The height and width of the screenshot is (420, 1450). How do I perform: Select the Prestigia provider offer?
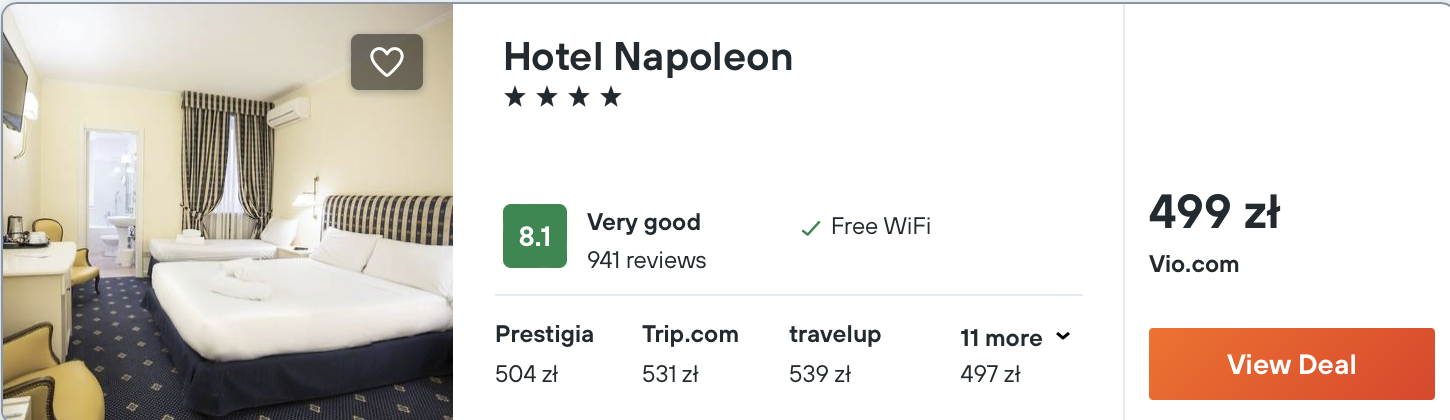point(544,334)
